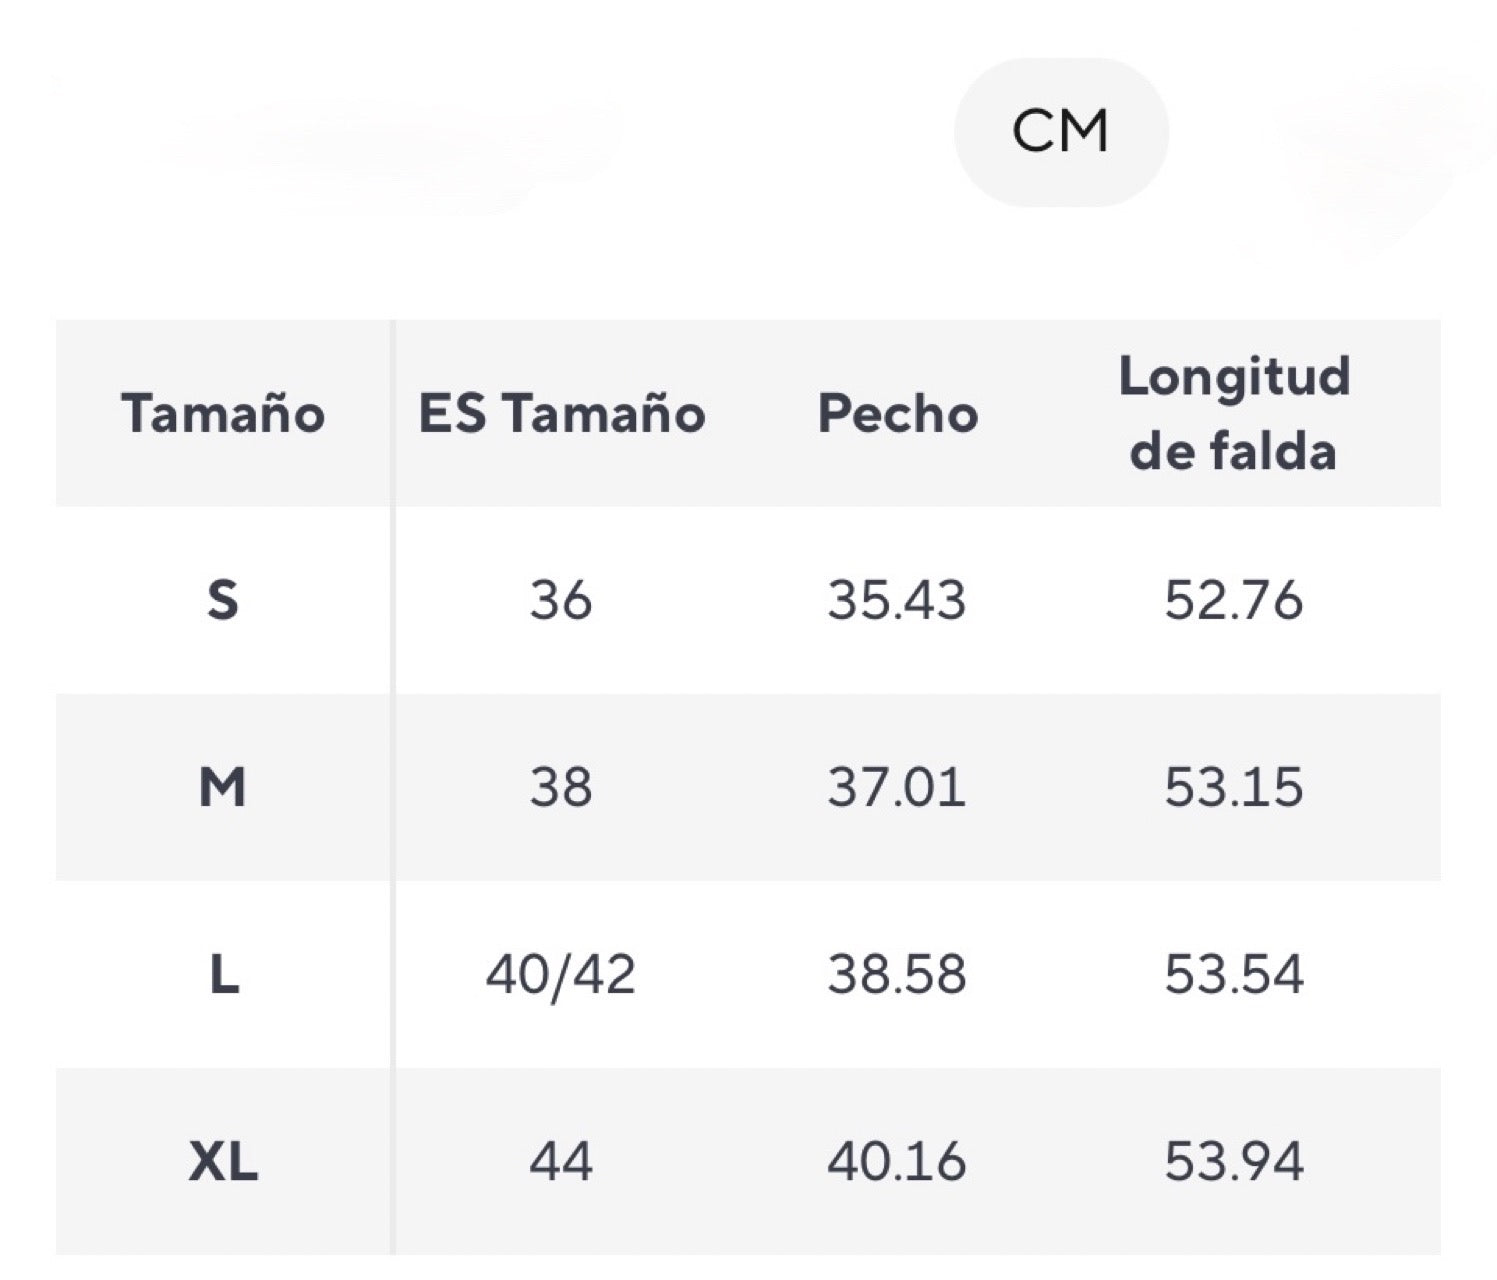Click the 52.76 skirt length value
The width and height of the screenshot is (1497, 1280).
pyautogui.click(x=1234, y=600)
